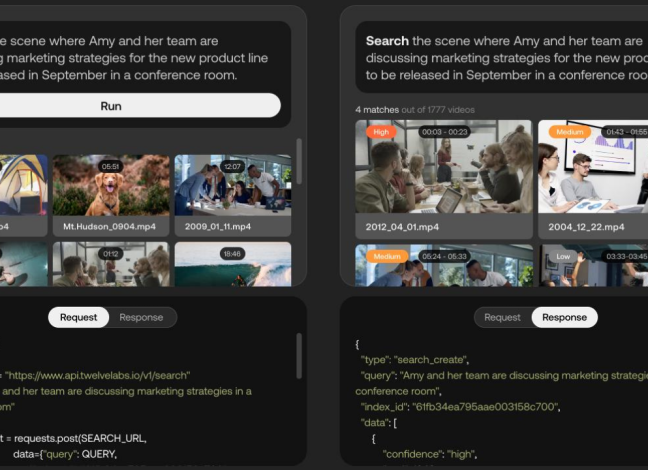The image size is (648, 470).
Task: Click the requests.post(SEARCH_URL, code line
Action: click(74, 438)
